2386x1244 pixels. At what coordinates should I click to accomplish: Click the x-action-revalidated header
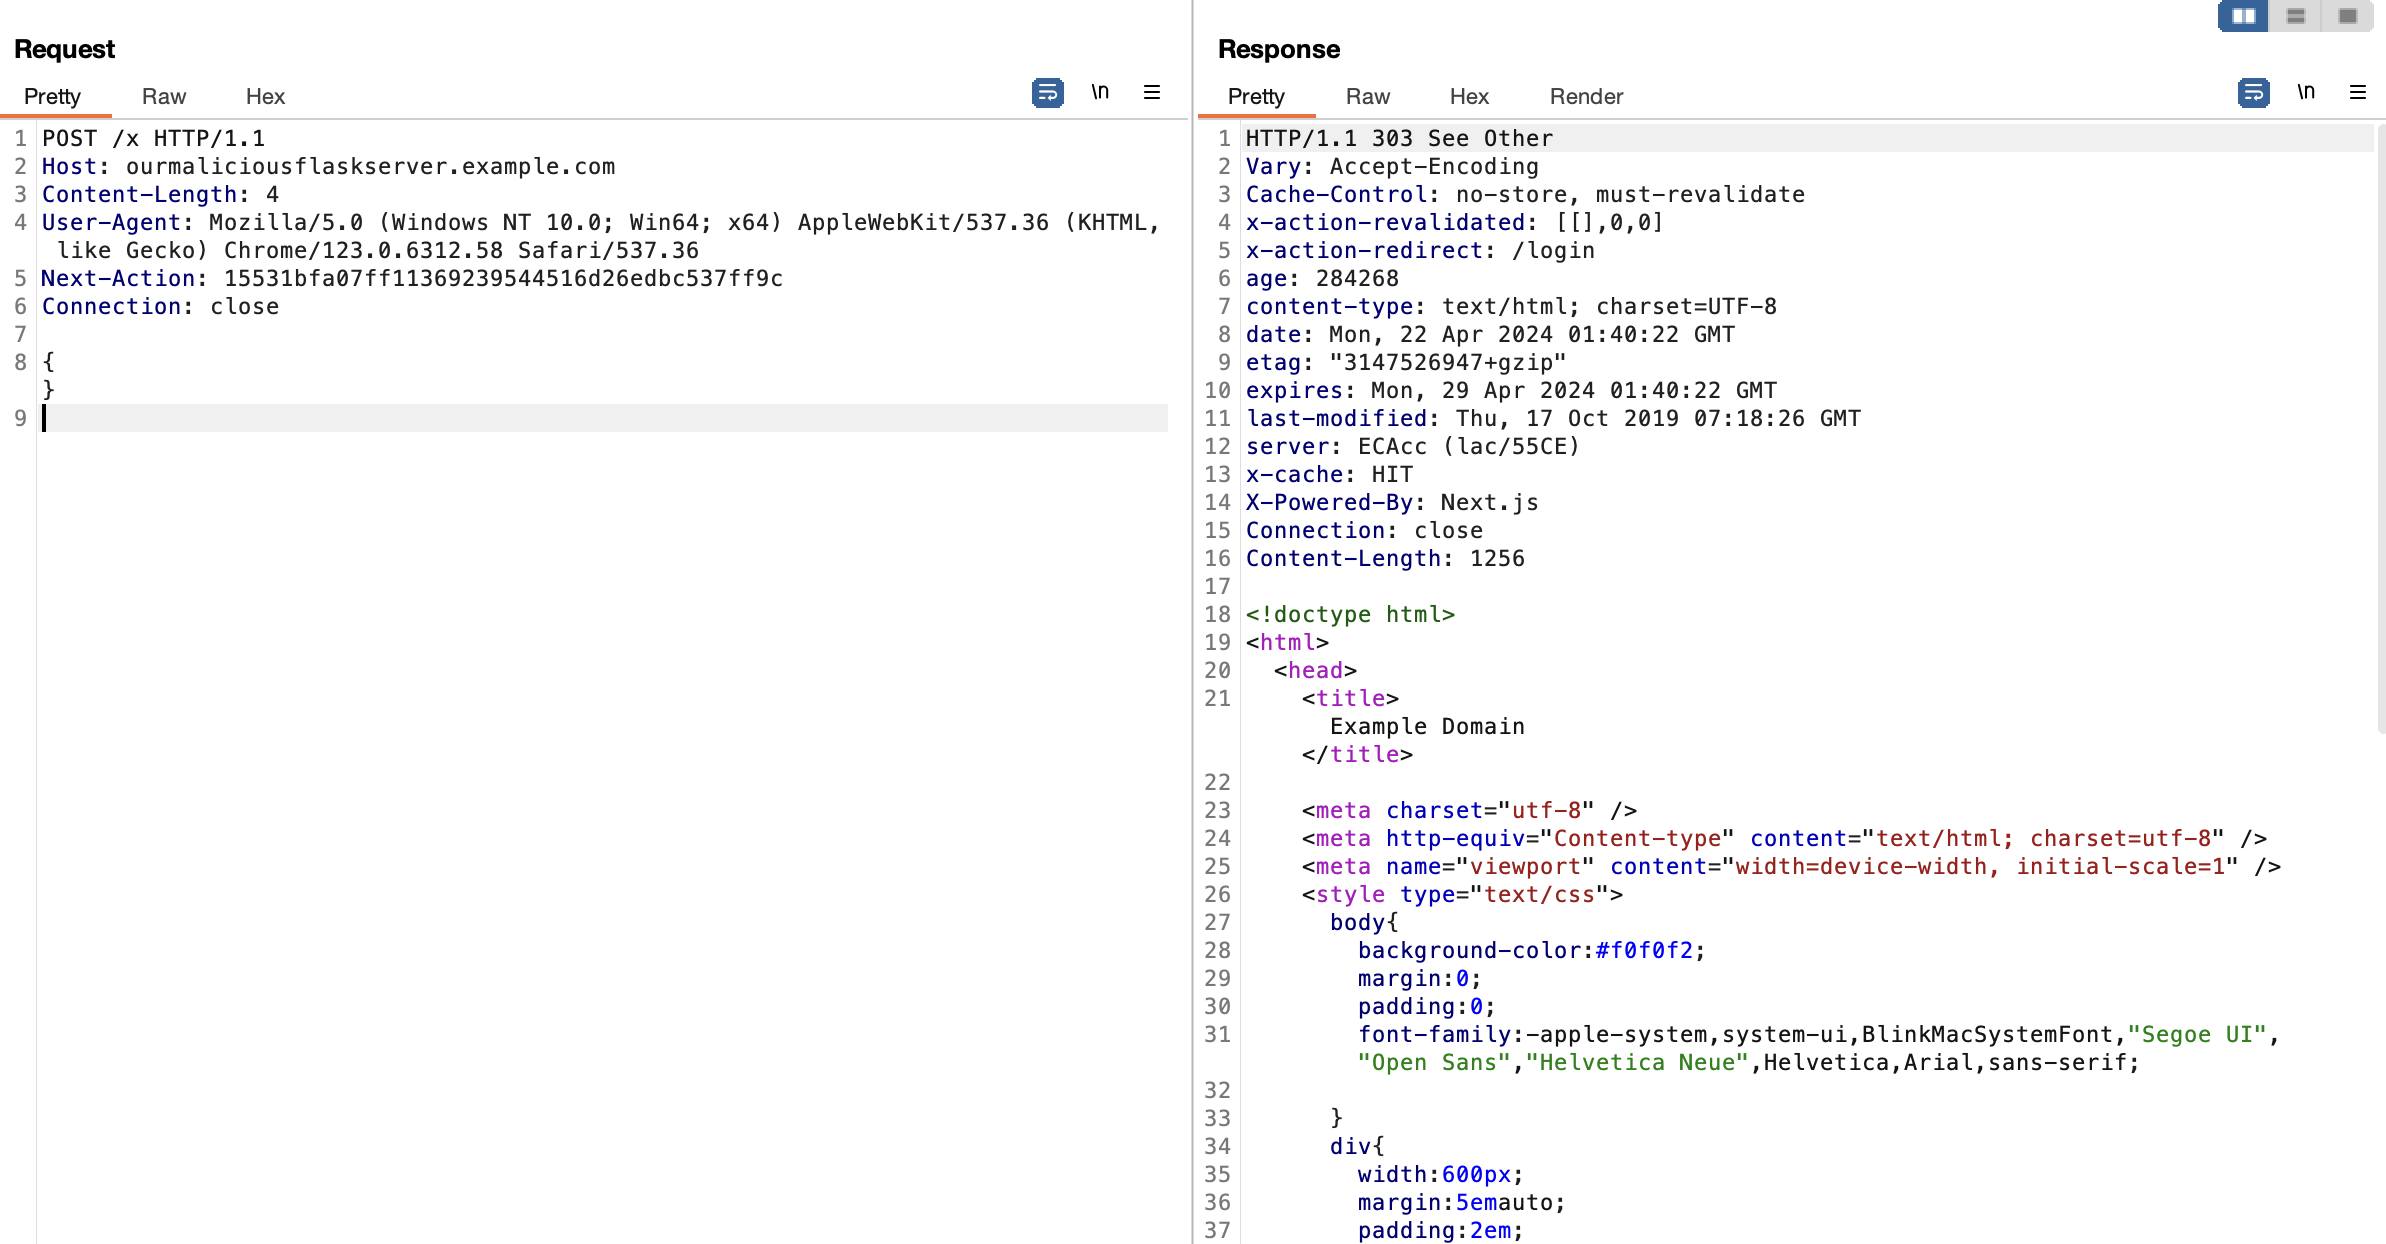[x=1455, y=222]
